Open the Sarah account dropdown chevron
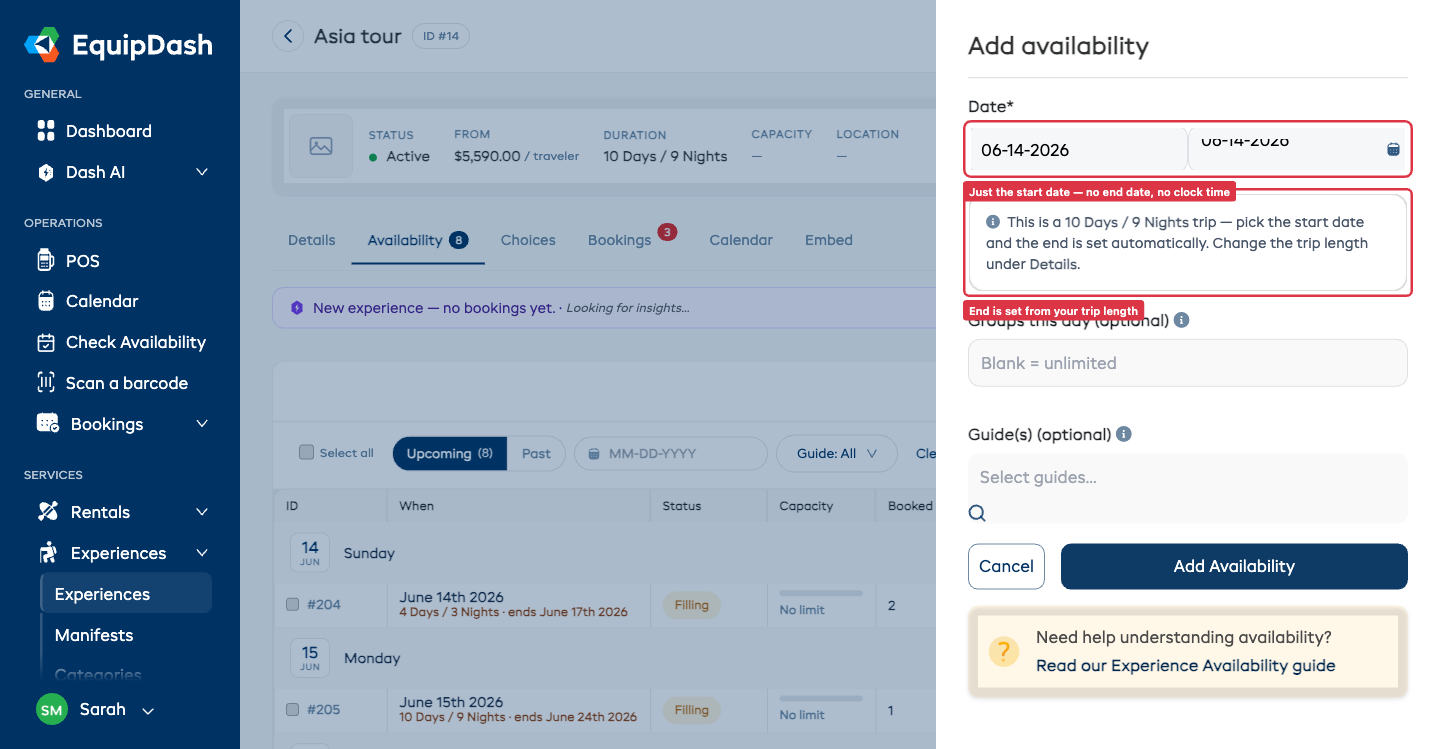 148,711
